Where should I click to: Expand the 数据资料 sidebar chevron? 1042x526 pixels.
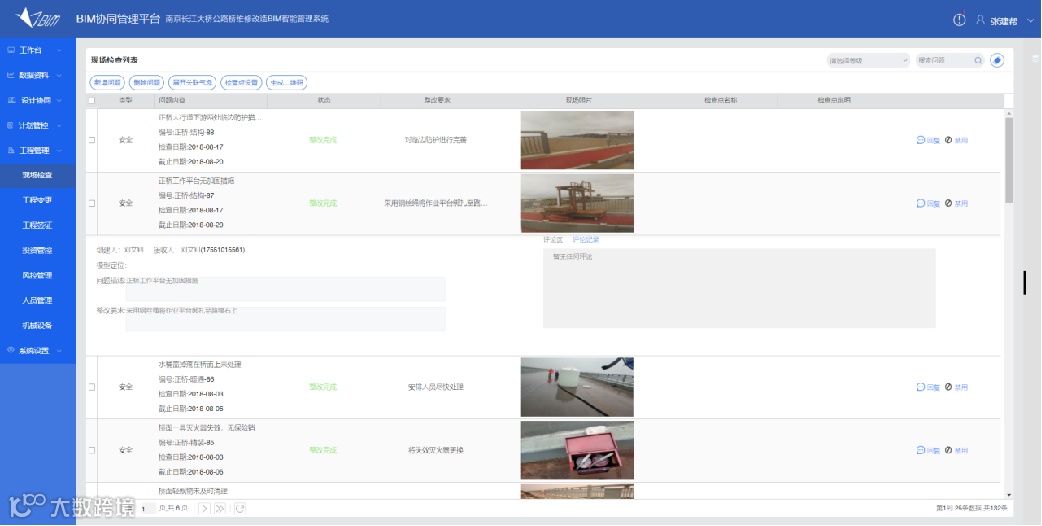(59, 76)
